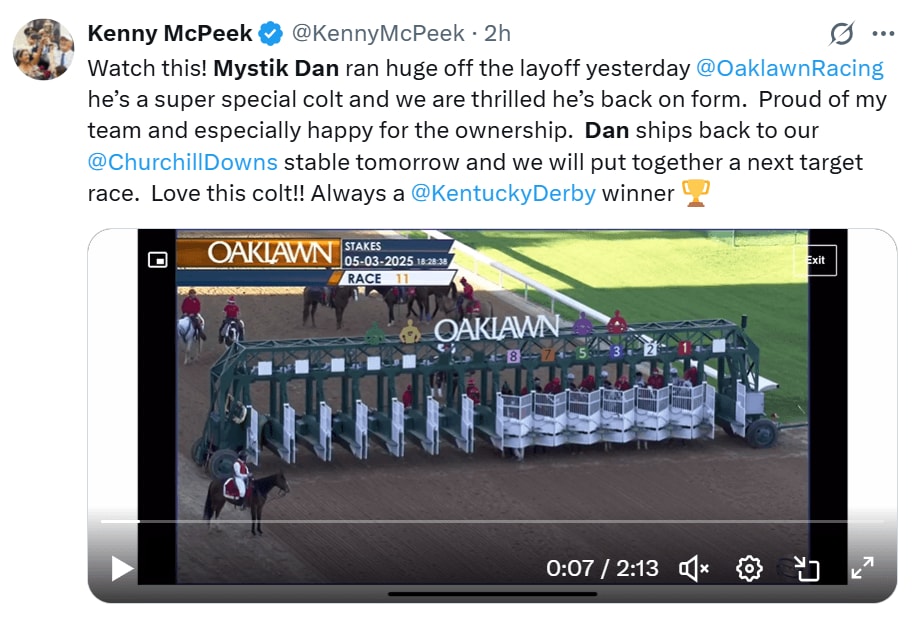Click the 0:07 / 2:13 time display

pyautogui.click(x=602, y=569)
